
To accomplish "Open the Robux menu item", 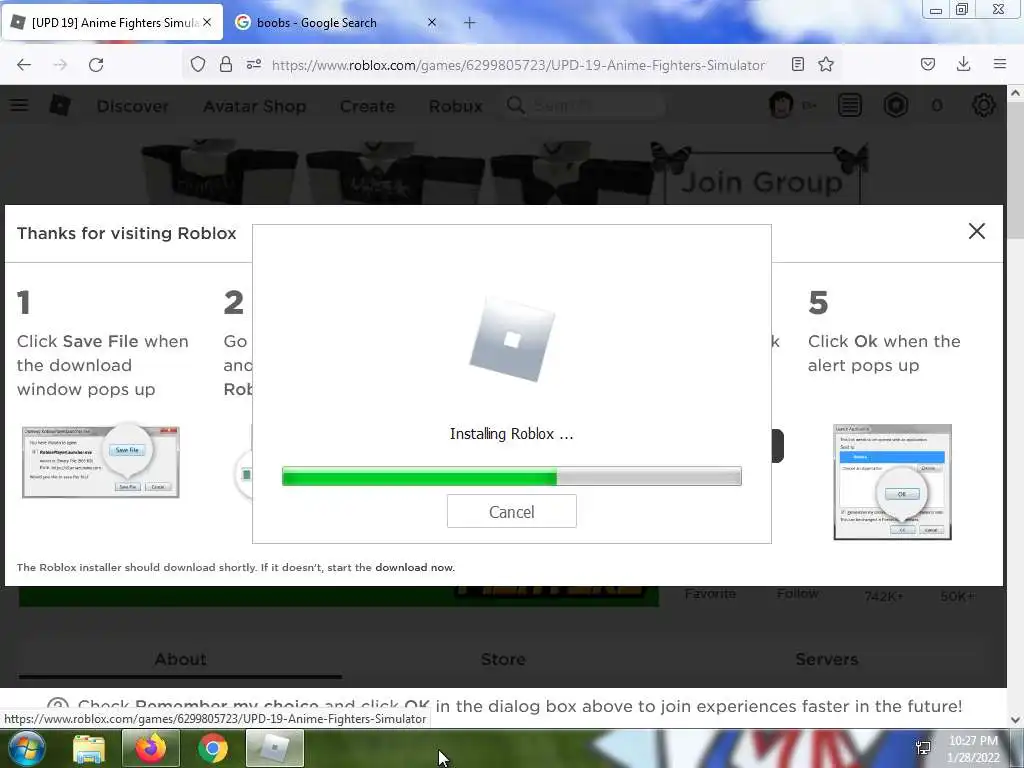I will 455,106.
